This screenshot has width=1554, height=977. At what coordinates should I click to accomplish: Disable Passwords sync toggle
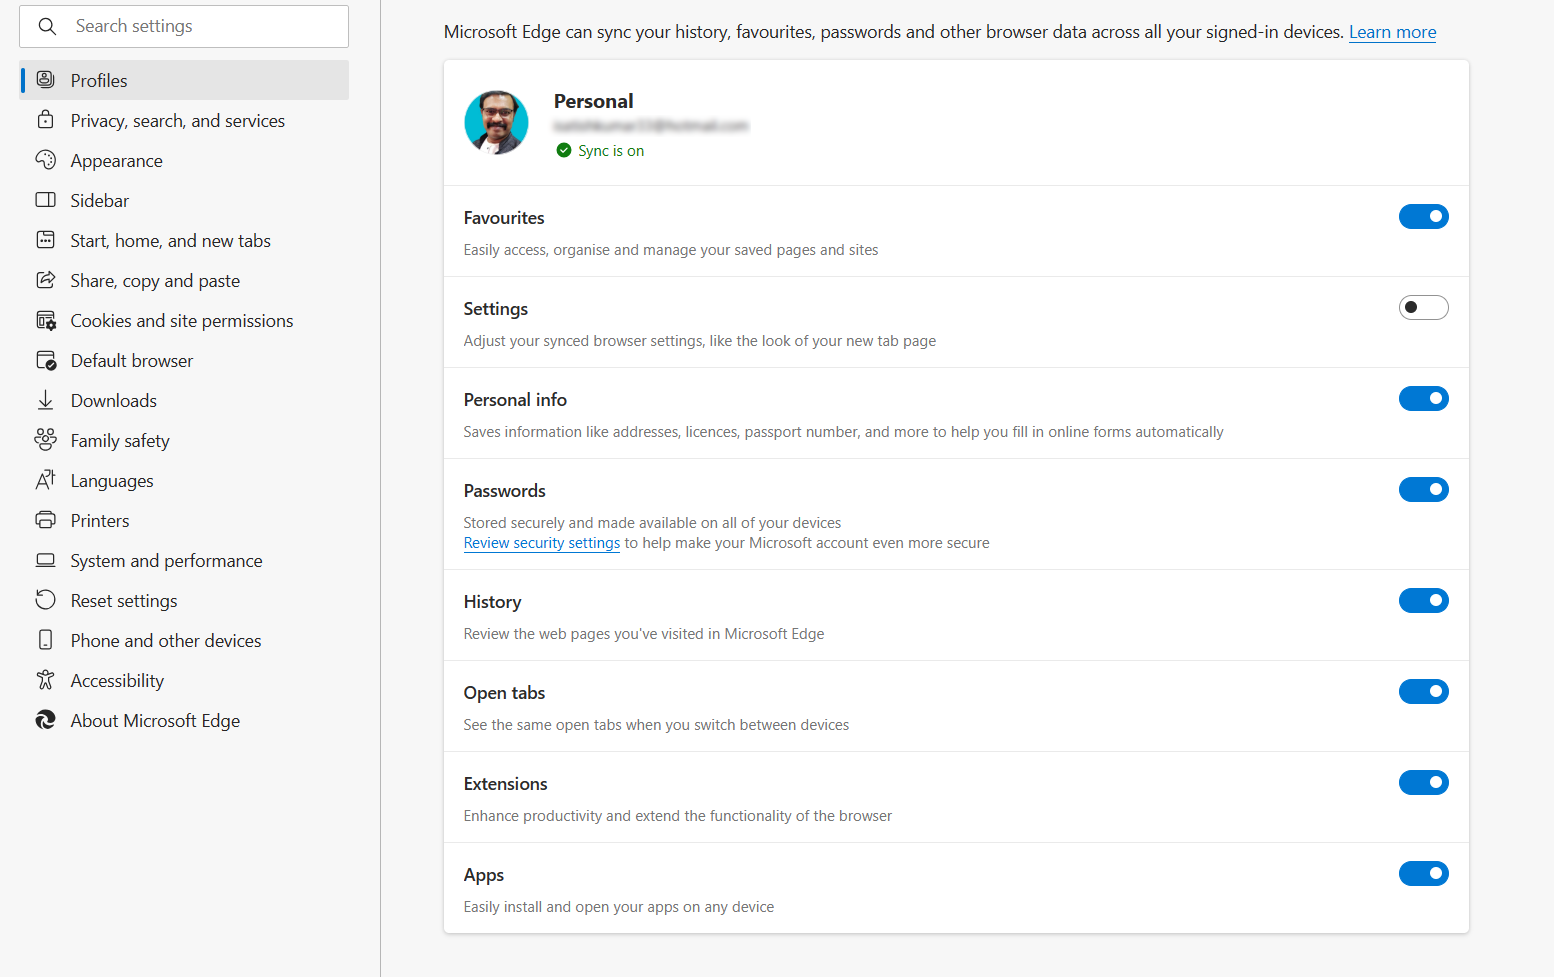click(1423, 490)
